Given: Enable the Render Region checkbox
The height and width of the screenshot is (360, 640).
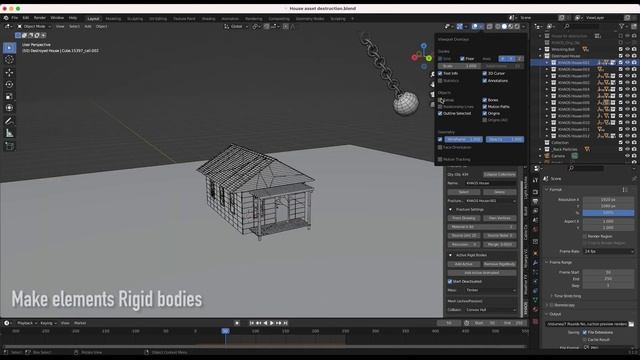Looking at the screenshot, I should point(585,236).
